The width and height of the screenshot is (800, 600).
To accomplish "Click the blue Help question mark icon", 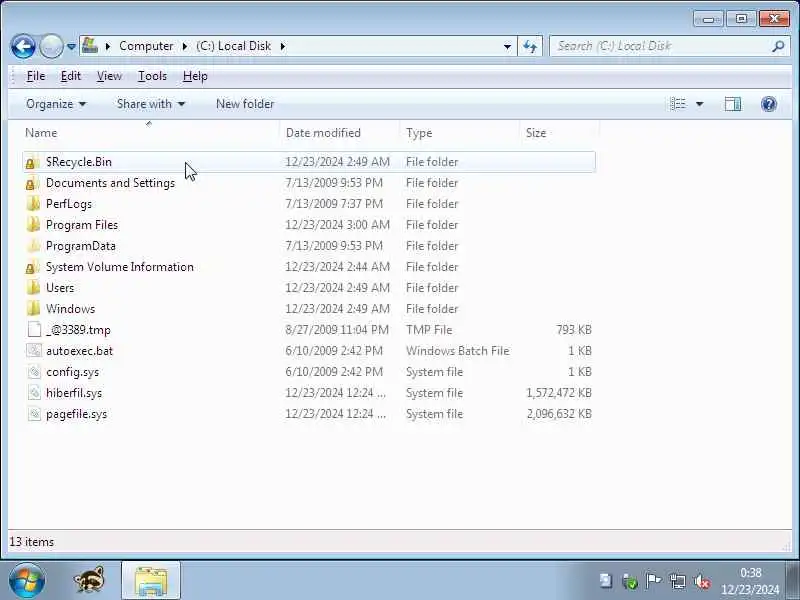I will [768, 104].
